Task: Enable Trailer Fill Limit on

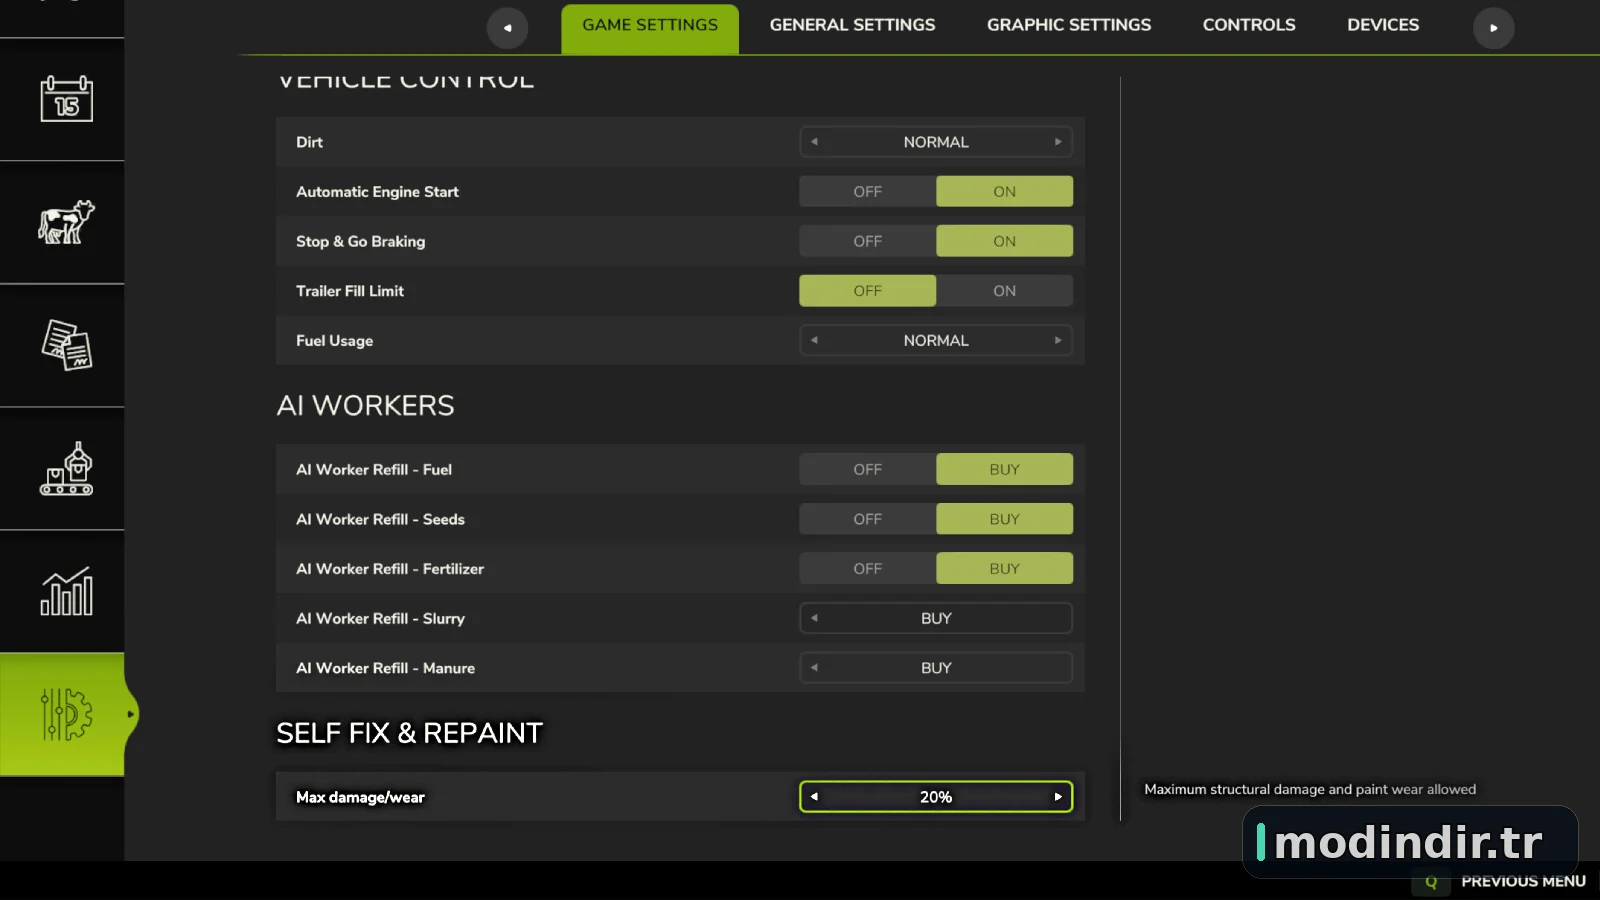Action: (1004, 291)
